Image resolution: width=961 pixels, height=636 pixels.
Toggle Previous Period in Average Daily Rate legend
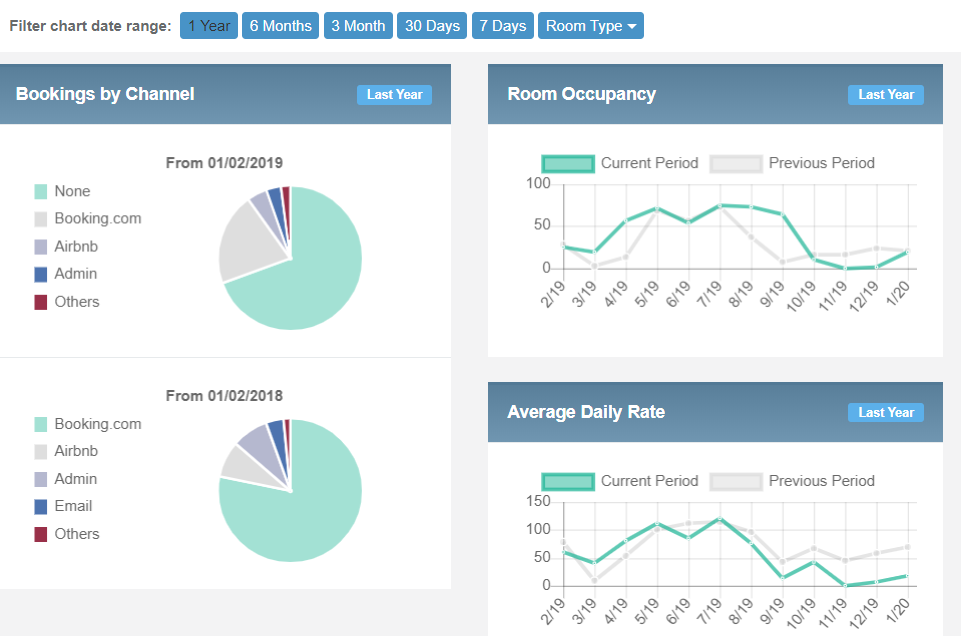point(792,482)
